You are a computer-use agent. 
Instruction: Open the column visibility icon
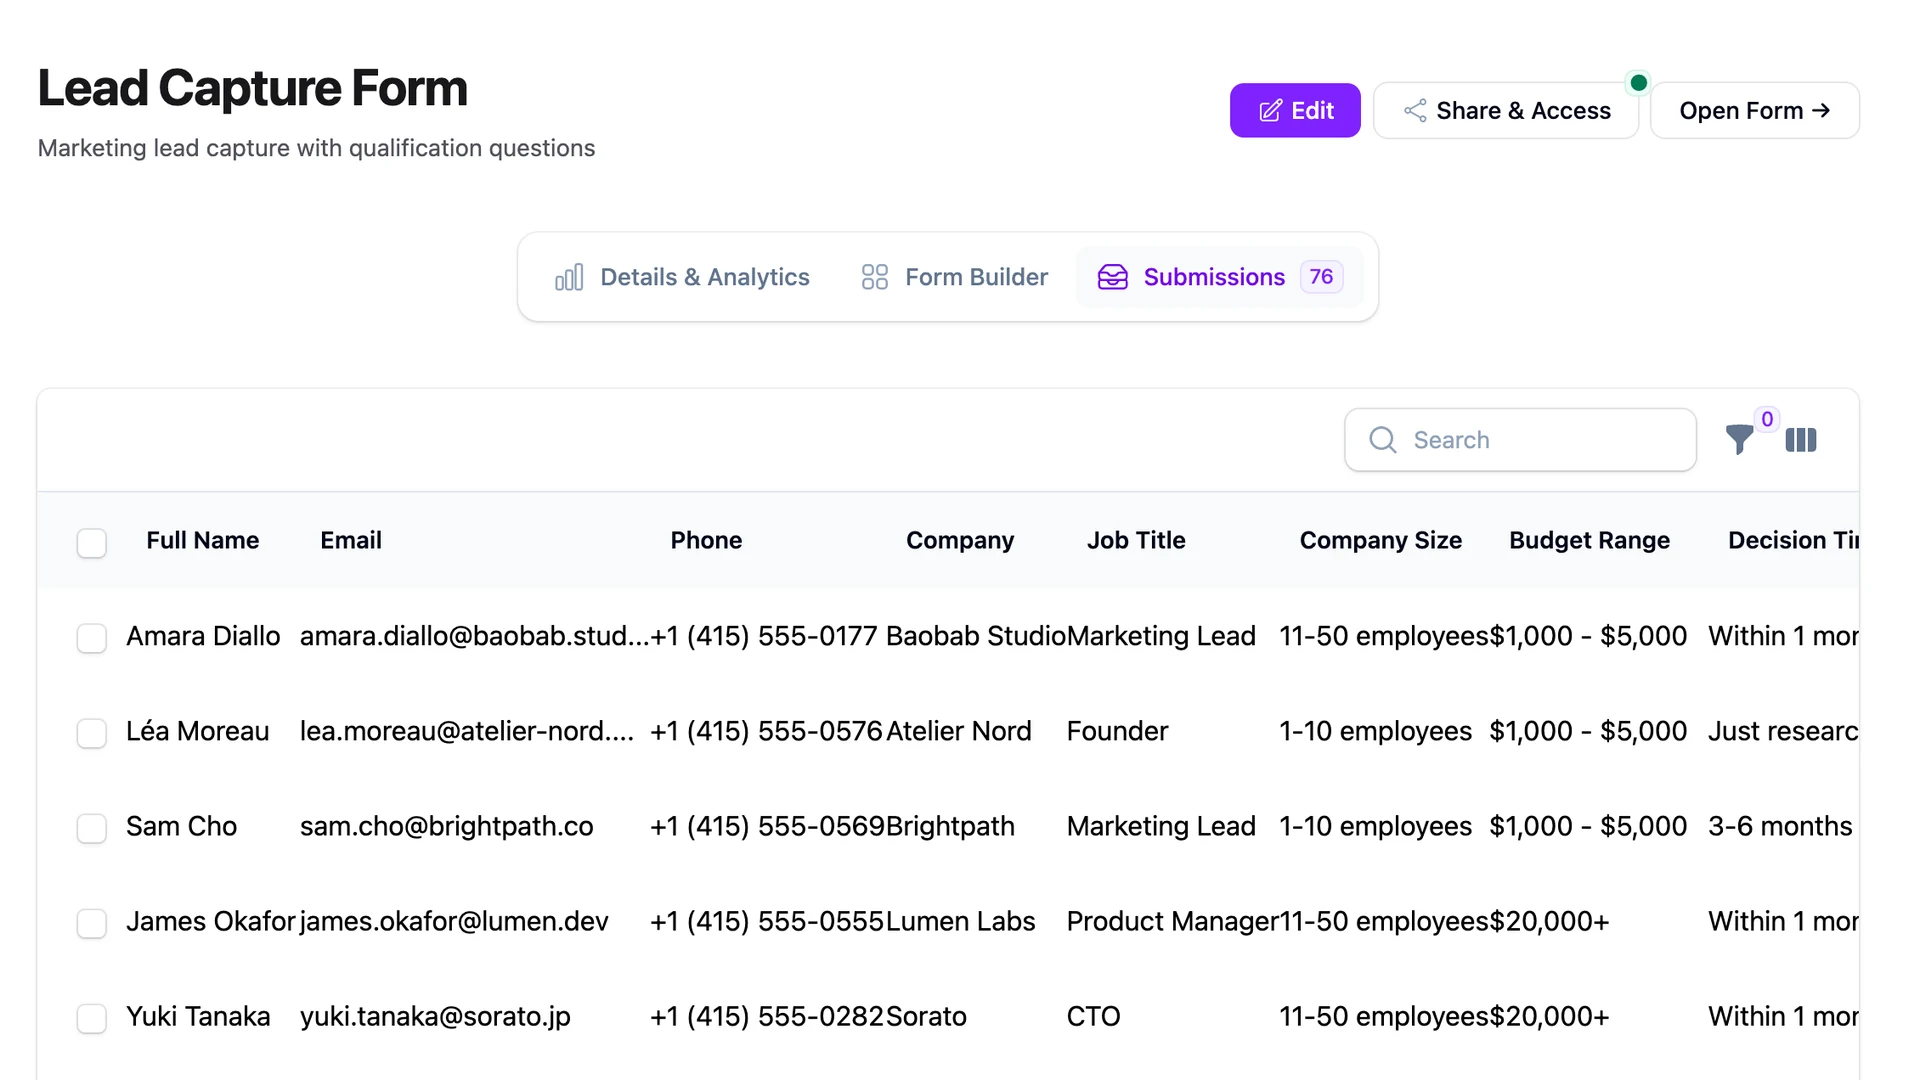point(1800,440)
